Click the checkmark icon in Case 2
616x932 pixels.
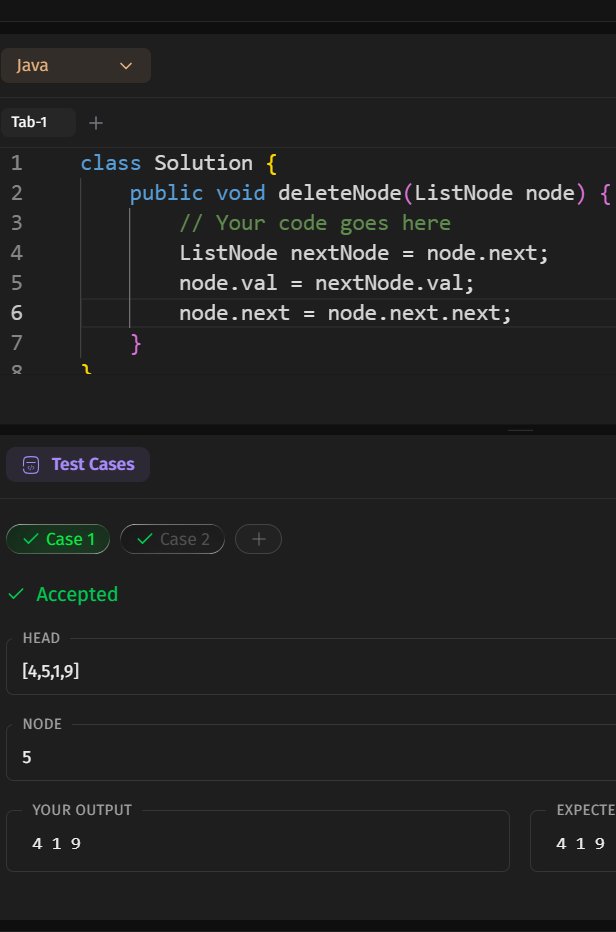coord(144,539)
